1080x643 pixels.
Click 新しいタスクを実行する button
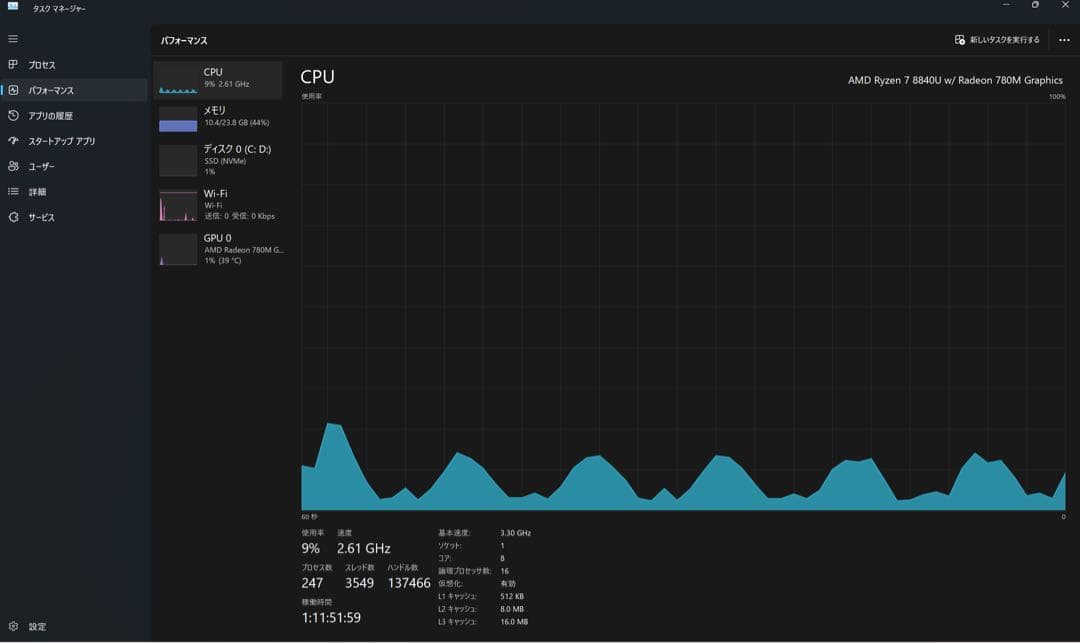click(997, 40)
